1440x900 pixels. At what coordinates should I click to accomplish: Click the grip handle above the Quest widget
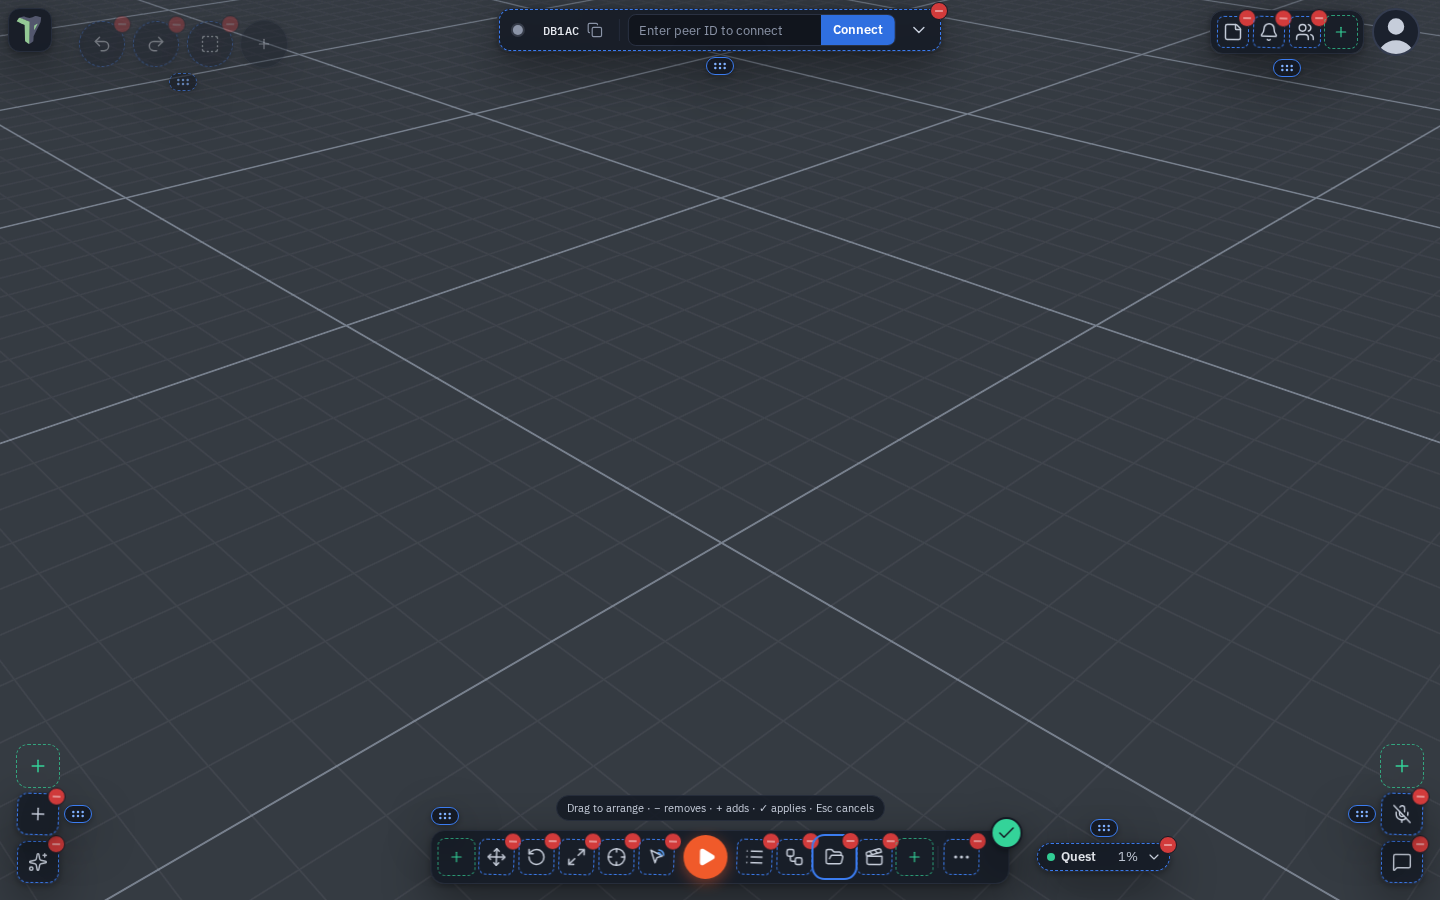point(1104,828)
